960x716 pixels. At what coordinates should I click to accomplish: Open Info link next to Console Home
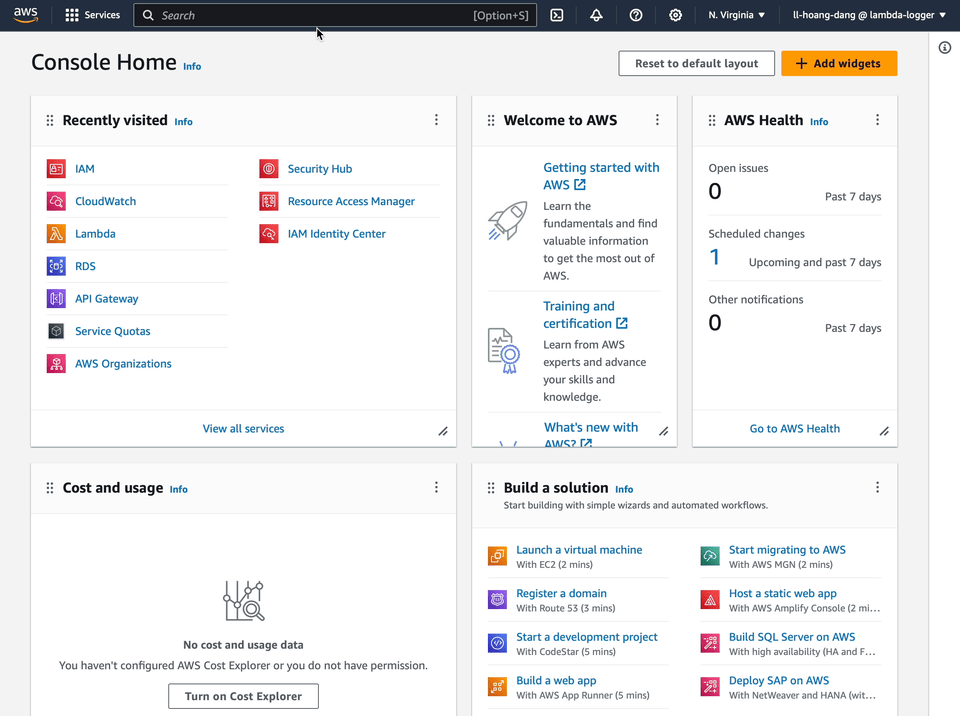pos(192,66)
